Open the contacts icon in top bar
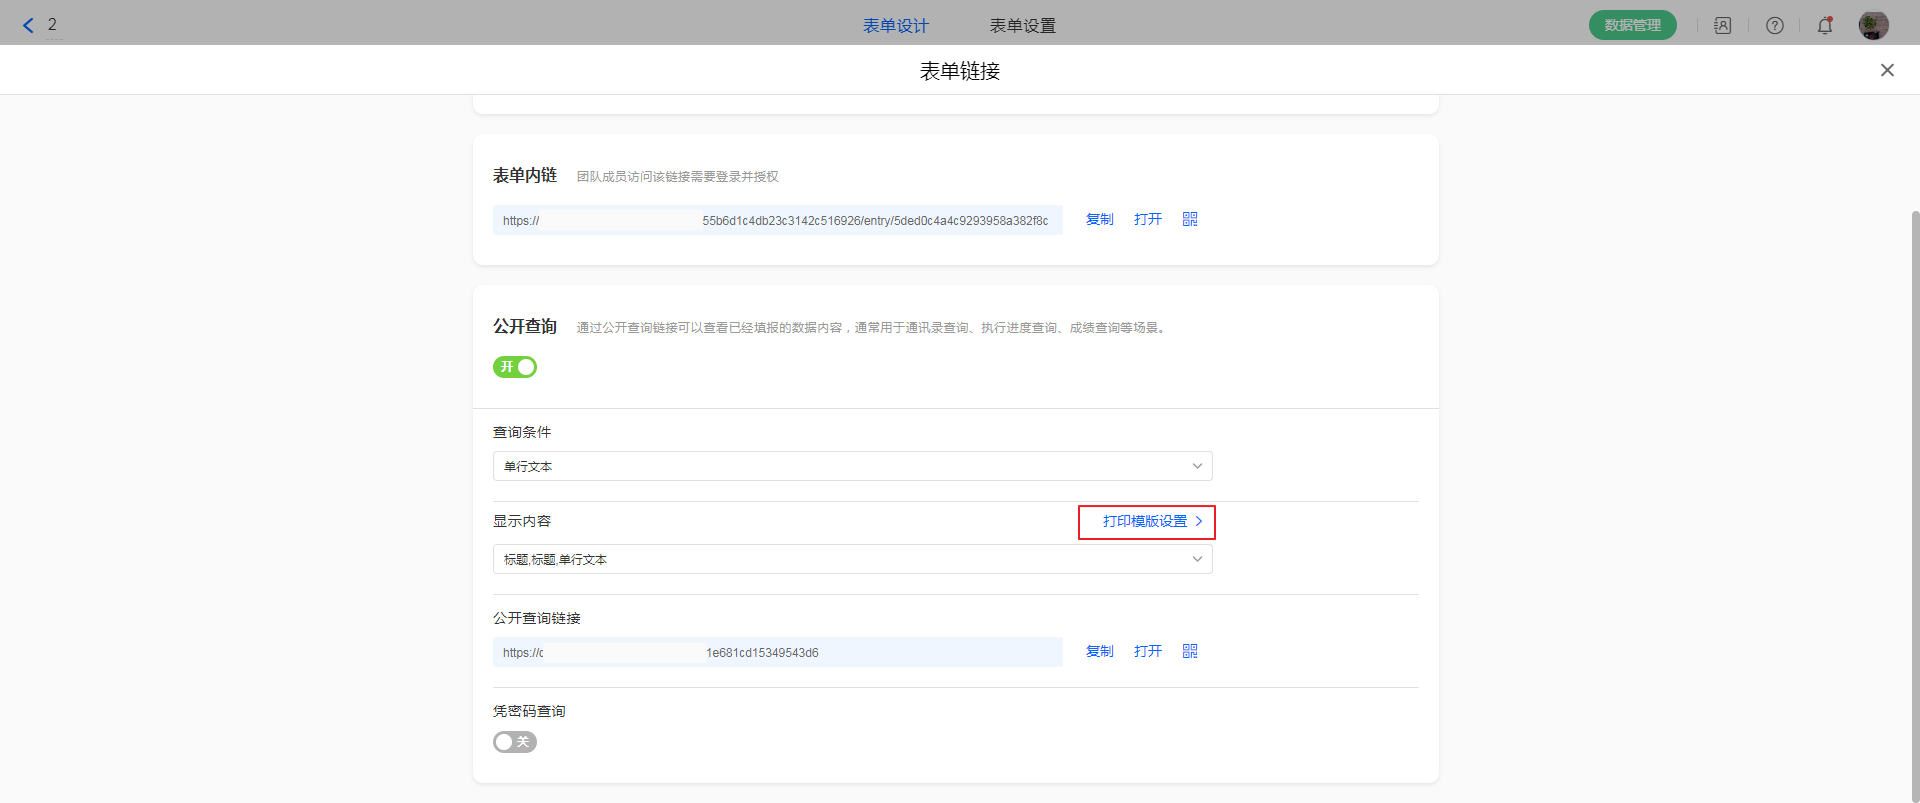This screenshot has width=1920, height=803. tap(1722, 26)
